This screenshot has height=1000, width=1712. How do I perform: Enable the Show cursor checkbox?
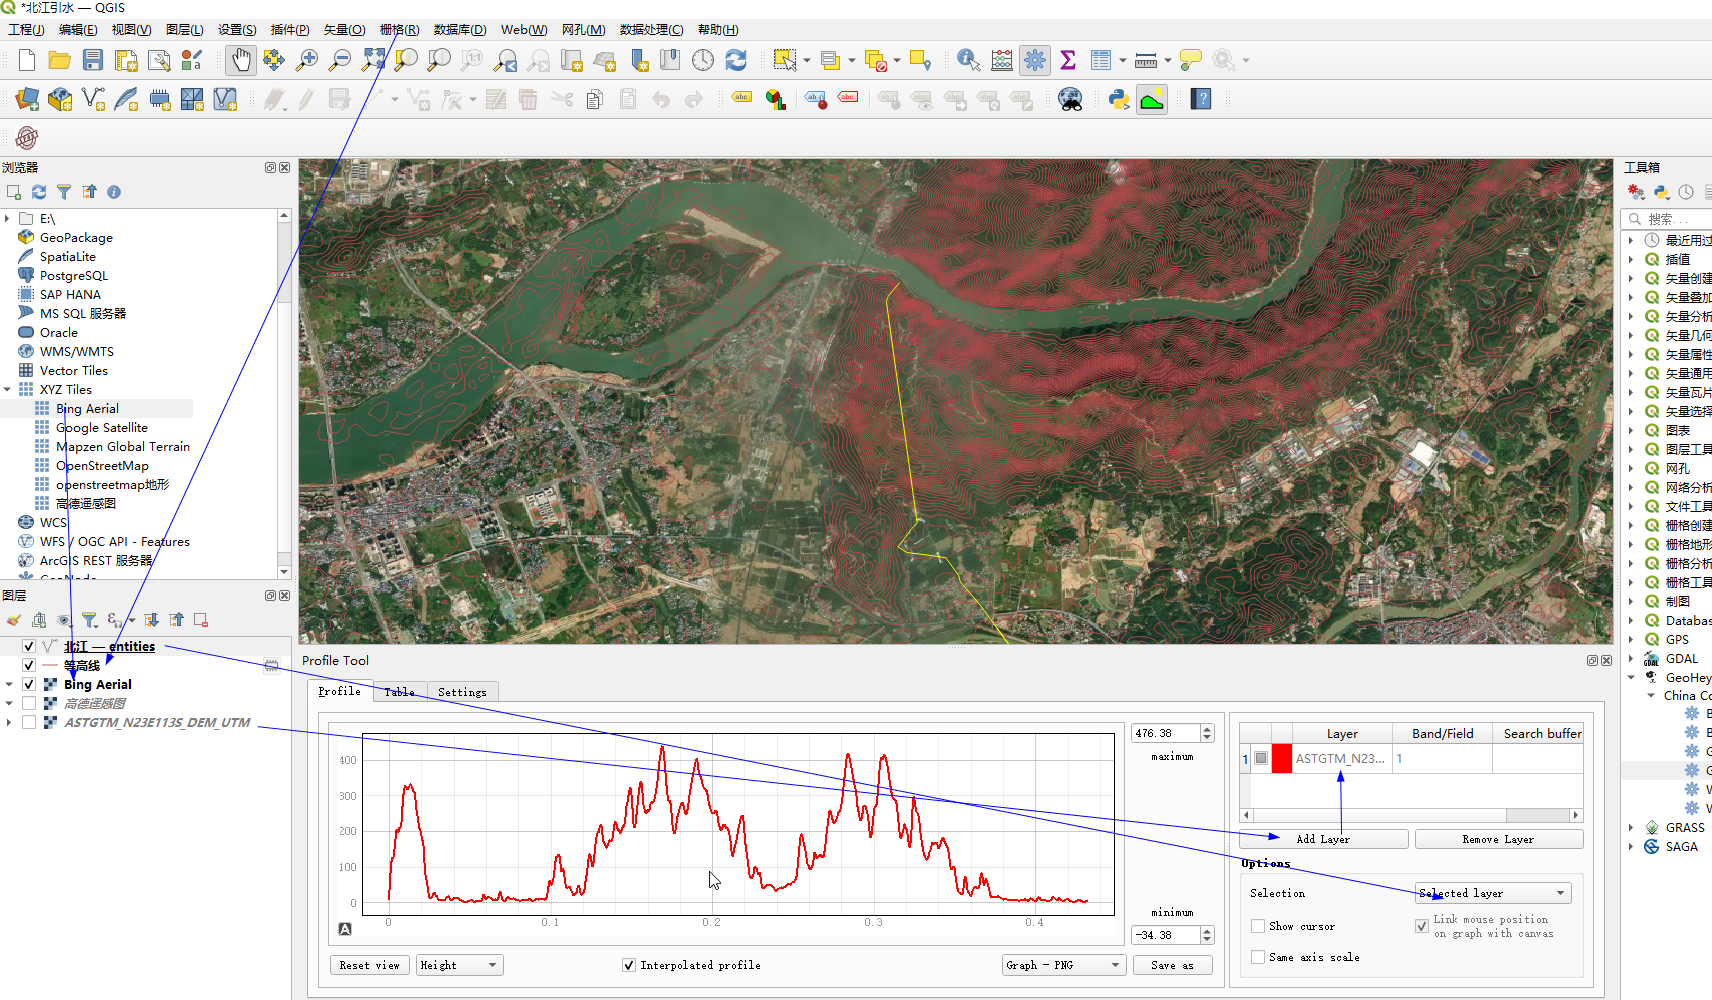pos(1258,926)
